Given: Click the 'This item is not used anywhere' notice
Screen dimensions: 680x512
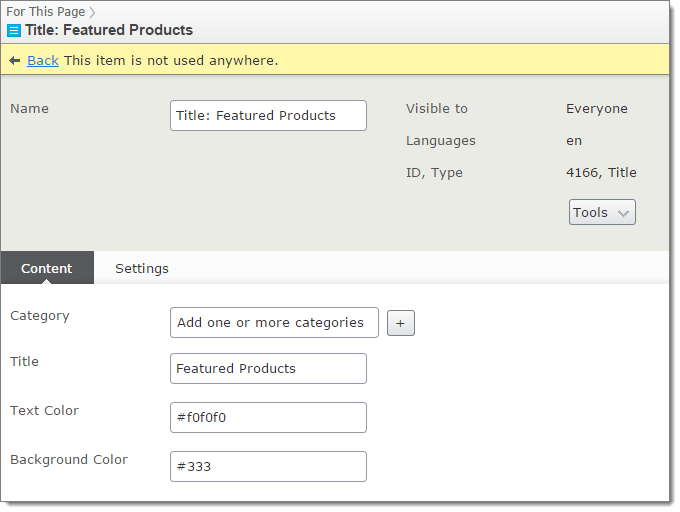Looking at the screenshot, I should [171, 61].
